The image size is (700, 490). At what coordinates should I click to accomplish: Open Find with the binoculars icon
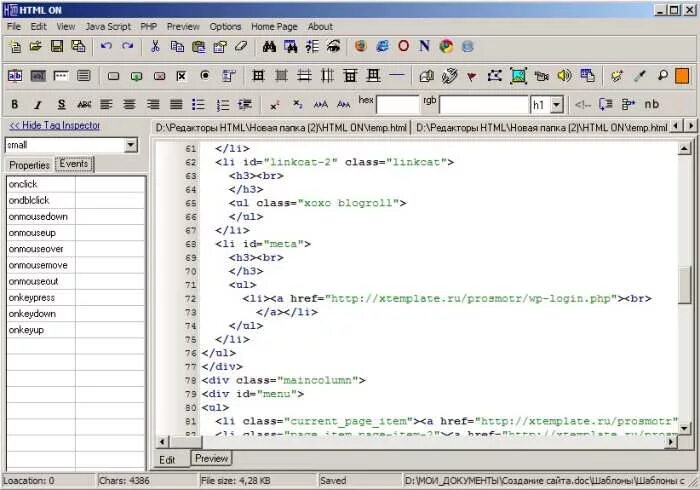[x=269, y=46]
